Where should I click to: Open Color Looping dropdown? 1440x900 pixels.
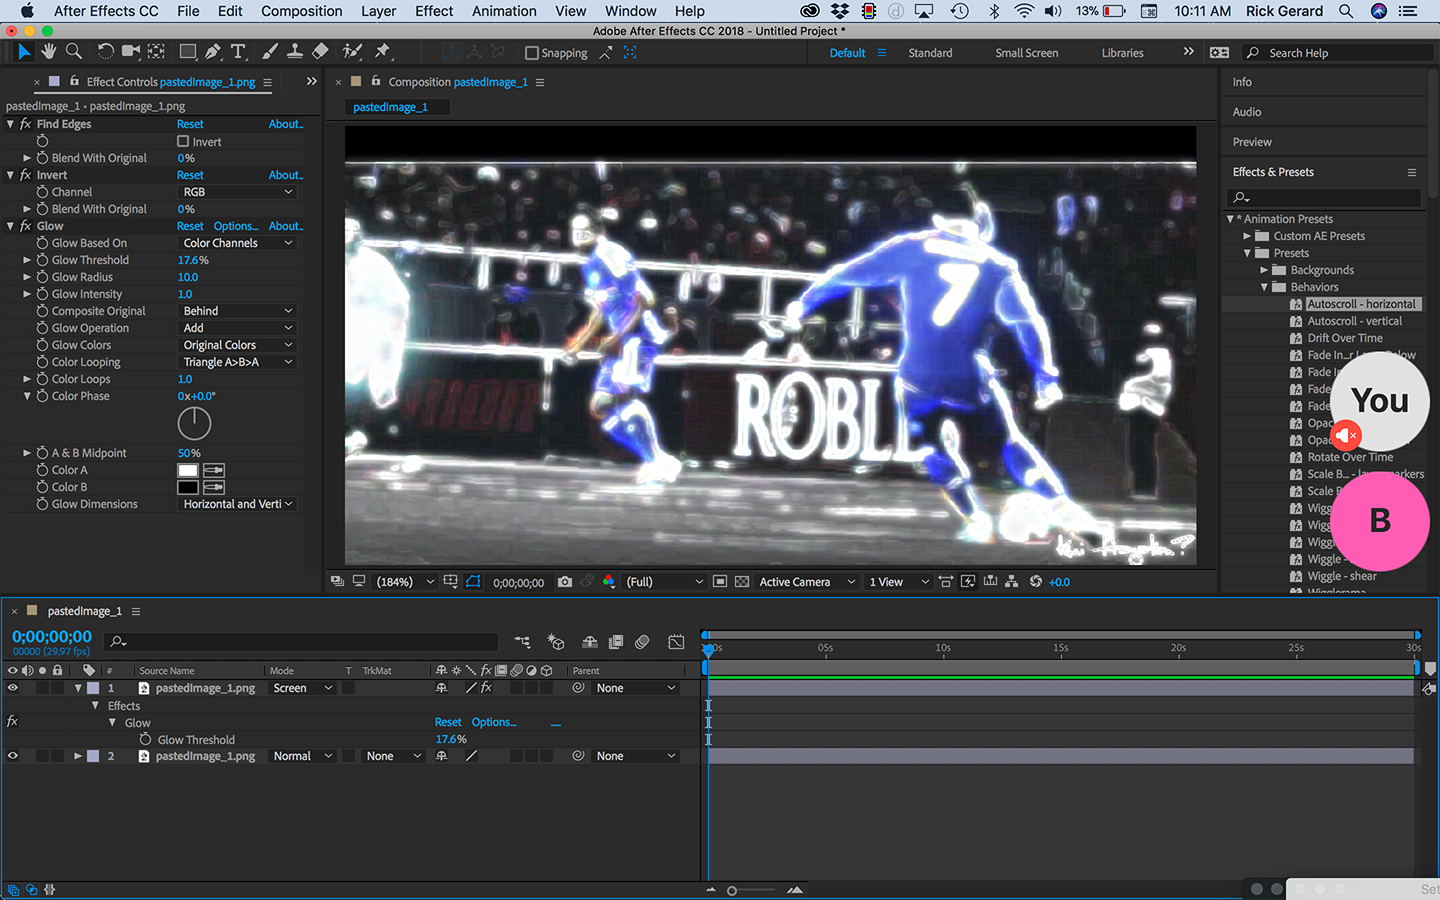[x=238, y=362]
